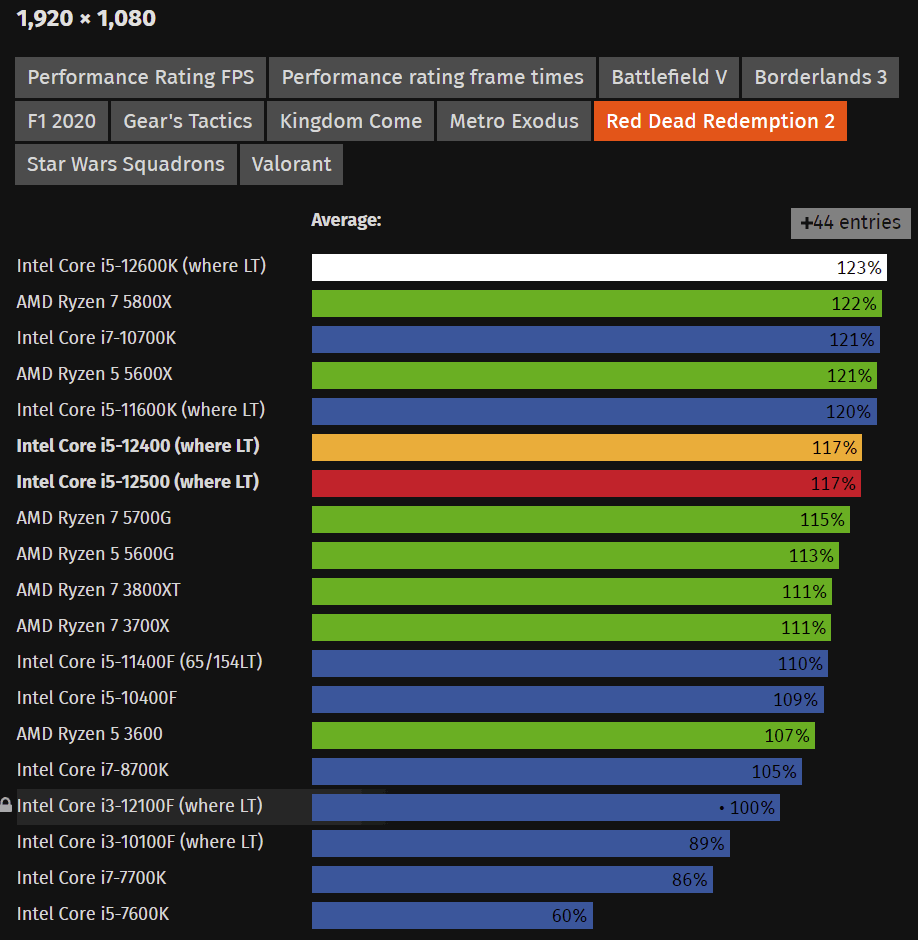Select the AMD Ryzen 5 3600 label

point(89,734)
